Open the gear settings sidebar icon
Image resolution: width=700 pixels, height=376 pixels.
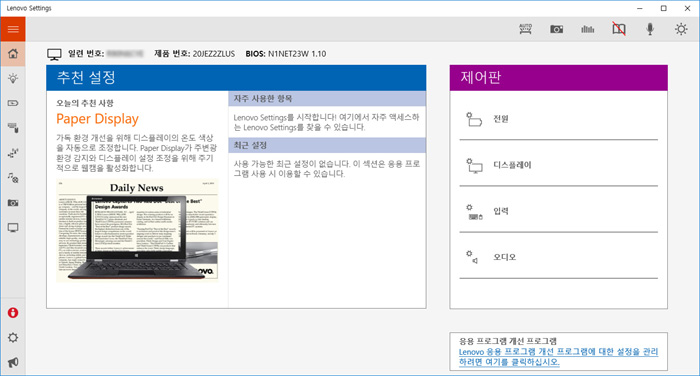[x=13, y=338]
